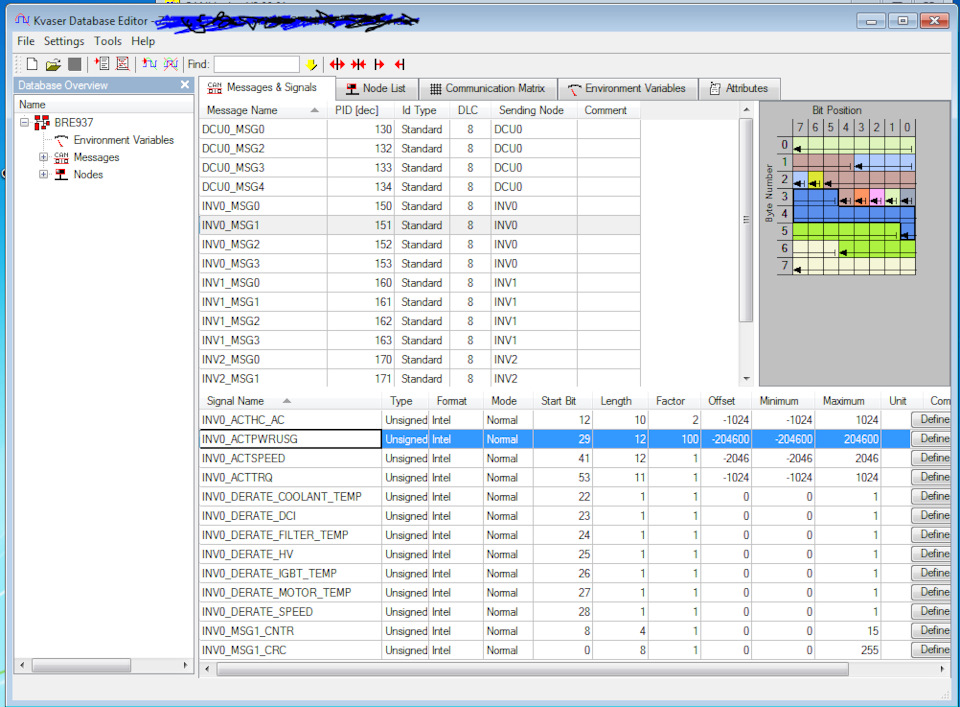Click the green byte 0 bit block

[x=854, y=145]
